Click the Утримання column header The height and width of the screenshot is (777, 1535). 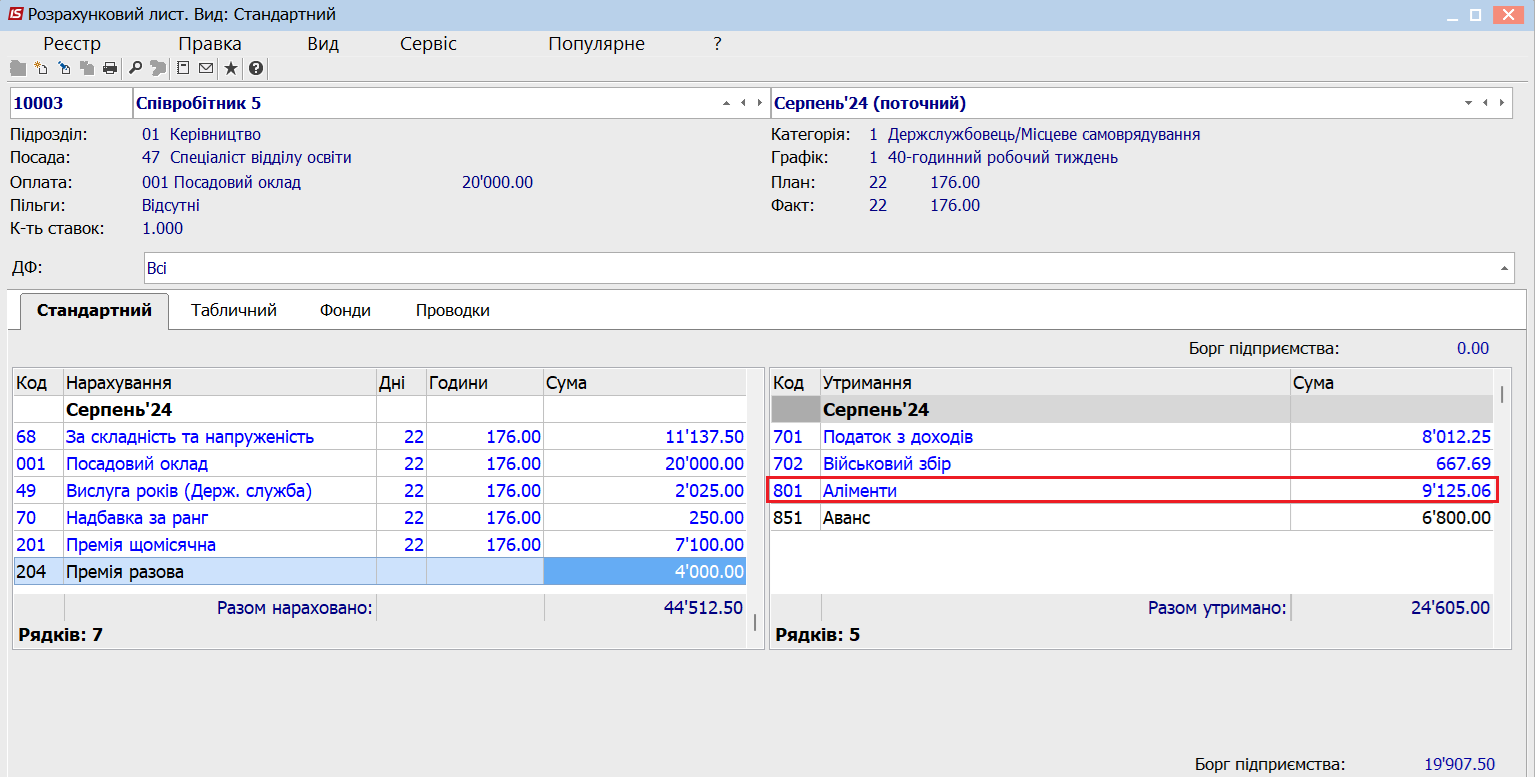click(1055, 383)
